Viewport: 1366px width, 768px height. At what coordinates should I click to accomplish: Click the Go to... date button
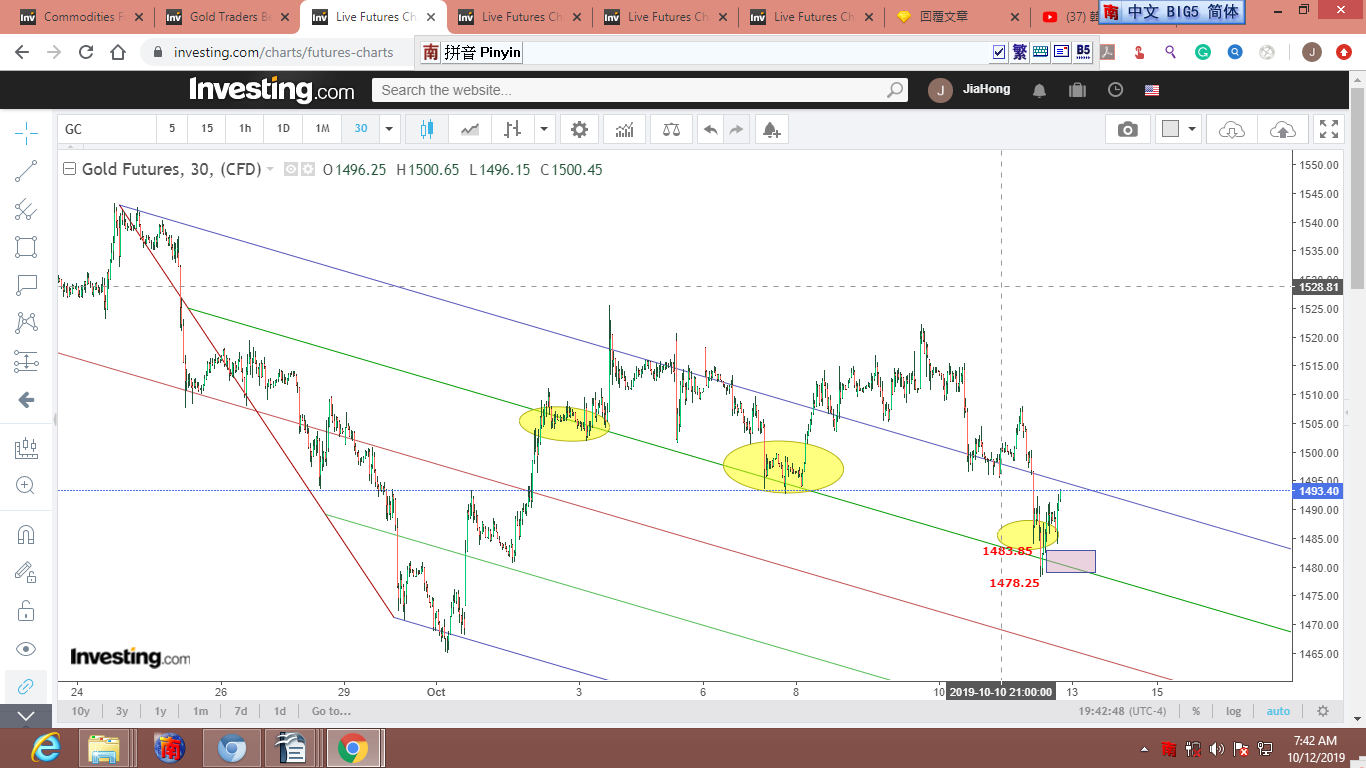[331, 711]
